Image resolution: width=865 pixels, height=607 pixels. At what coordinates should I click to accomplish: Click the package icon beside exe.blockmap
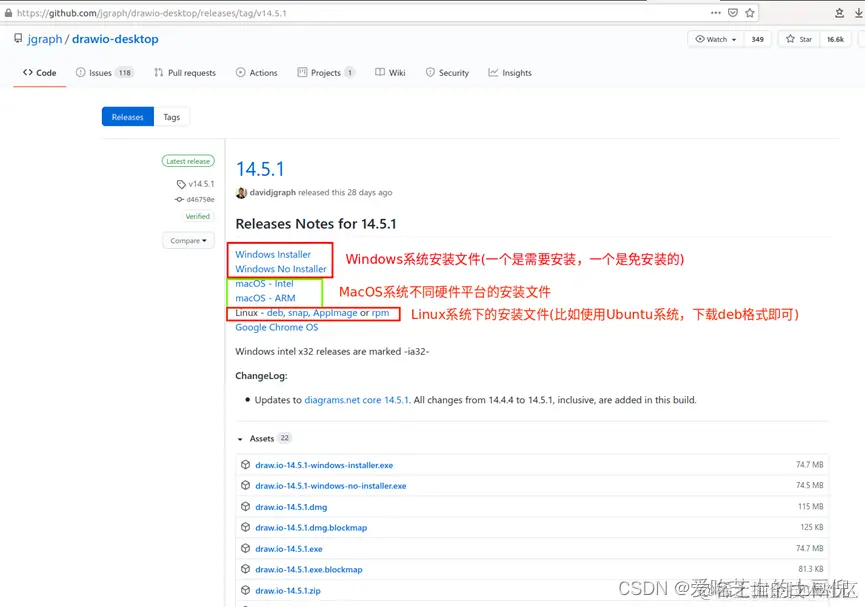(x=245, y=569)
